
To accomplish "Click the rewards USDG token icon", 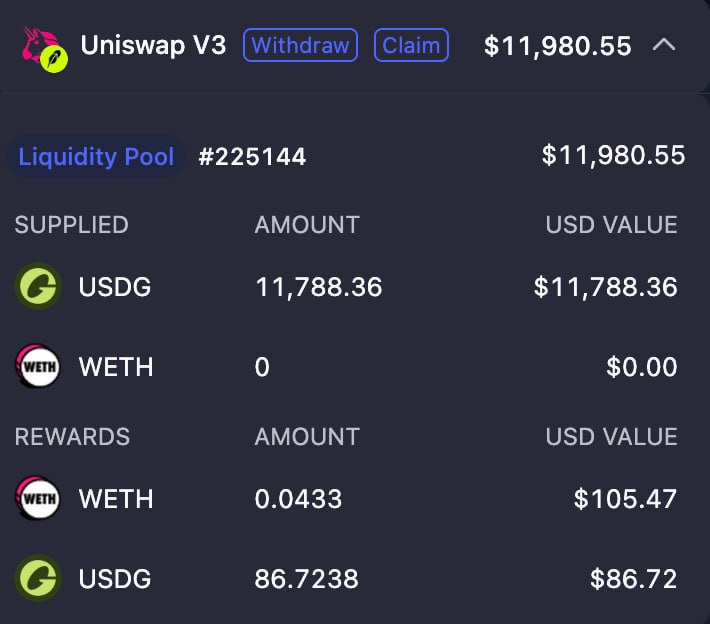I will (38, 578).
